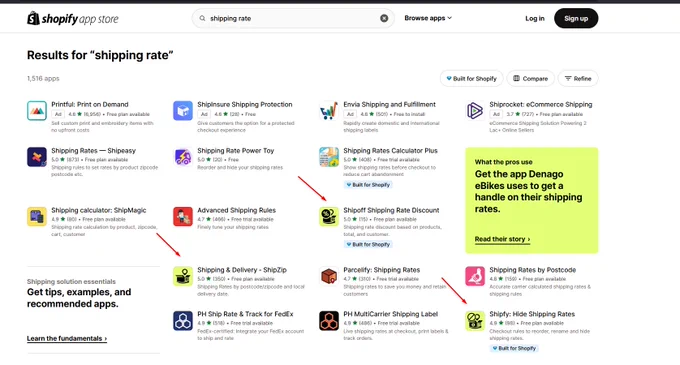680x365 pixels.
Task: Open the PH MultiCarrier Shipping Label title
Action: 390,314
